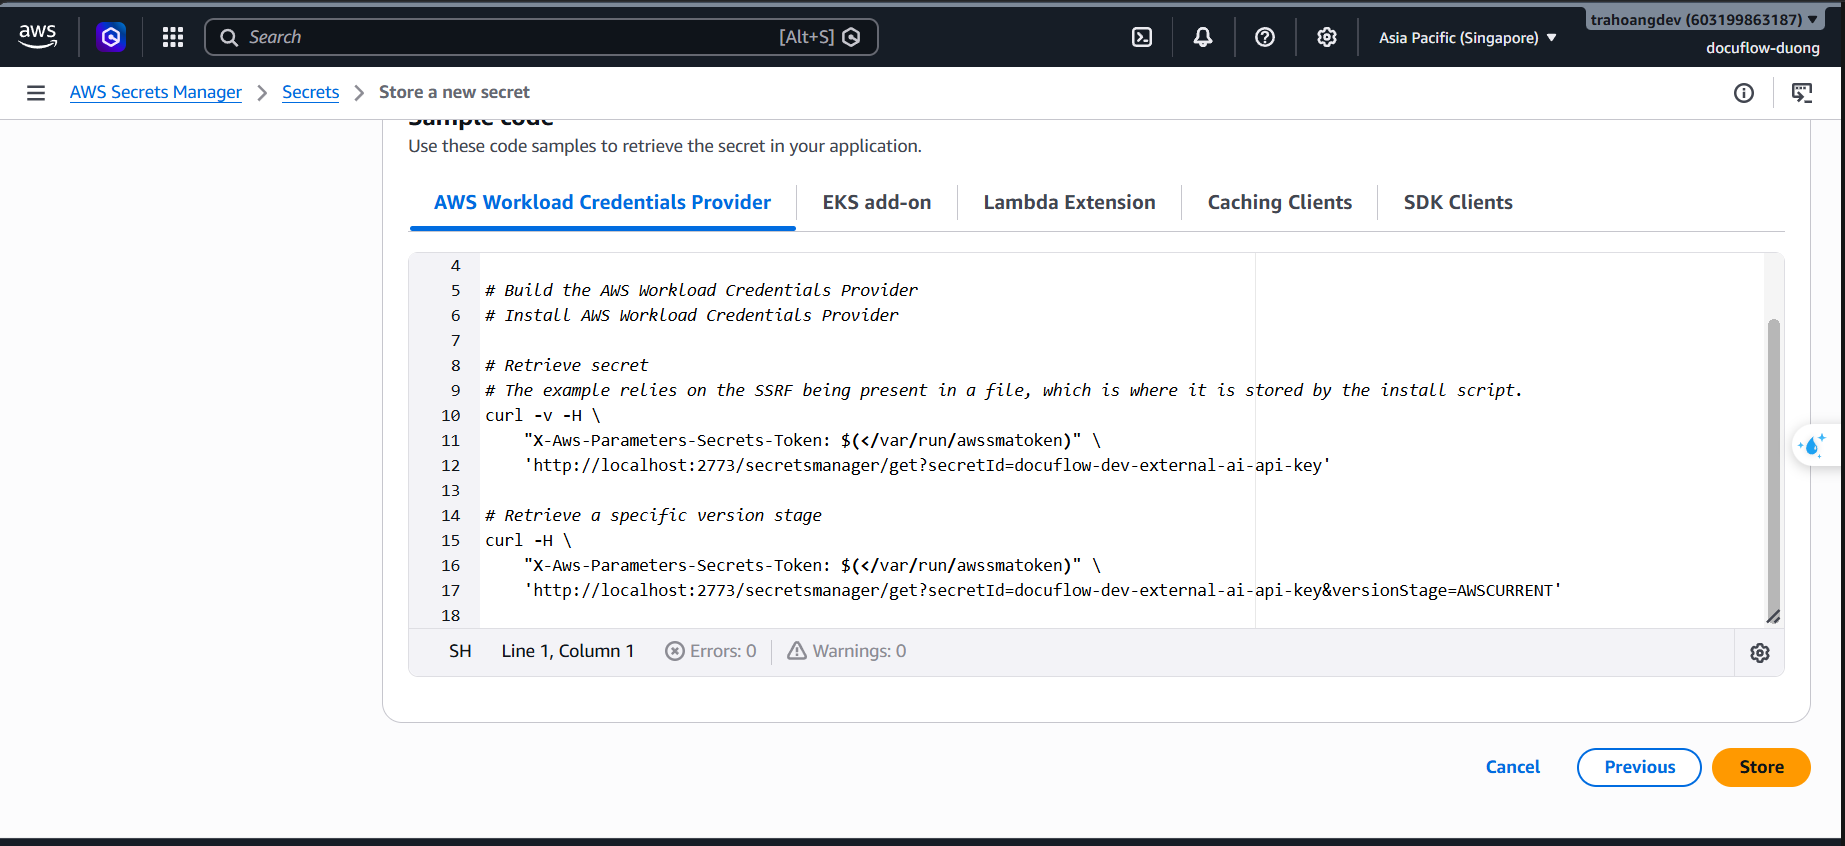
Task: Open code editor preferences gear
Action: point(1760,653)
